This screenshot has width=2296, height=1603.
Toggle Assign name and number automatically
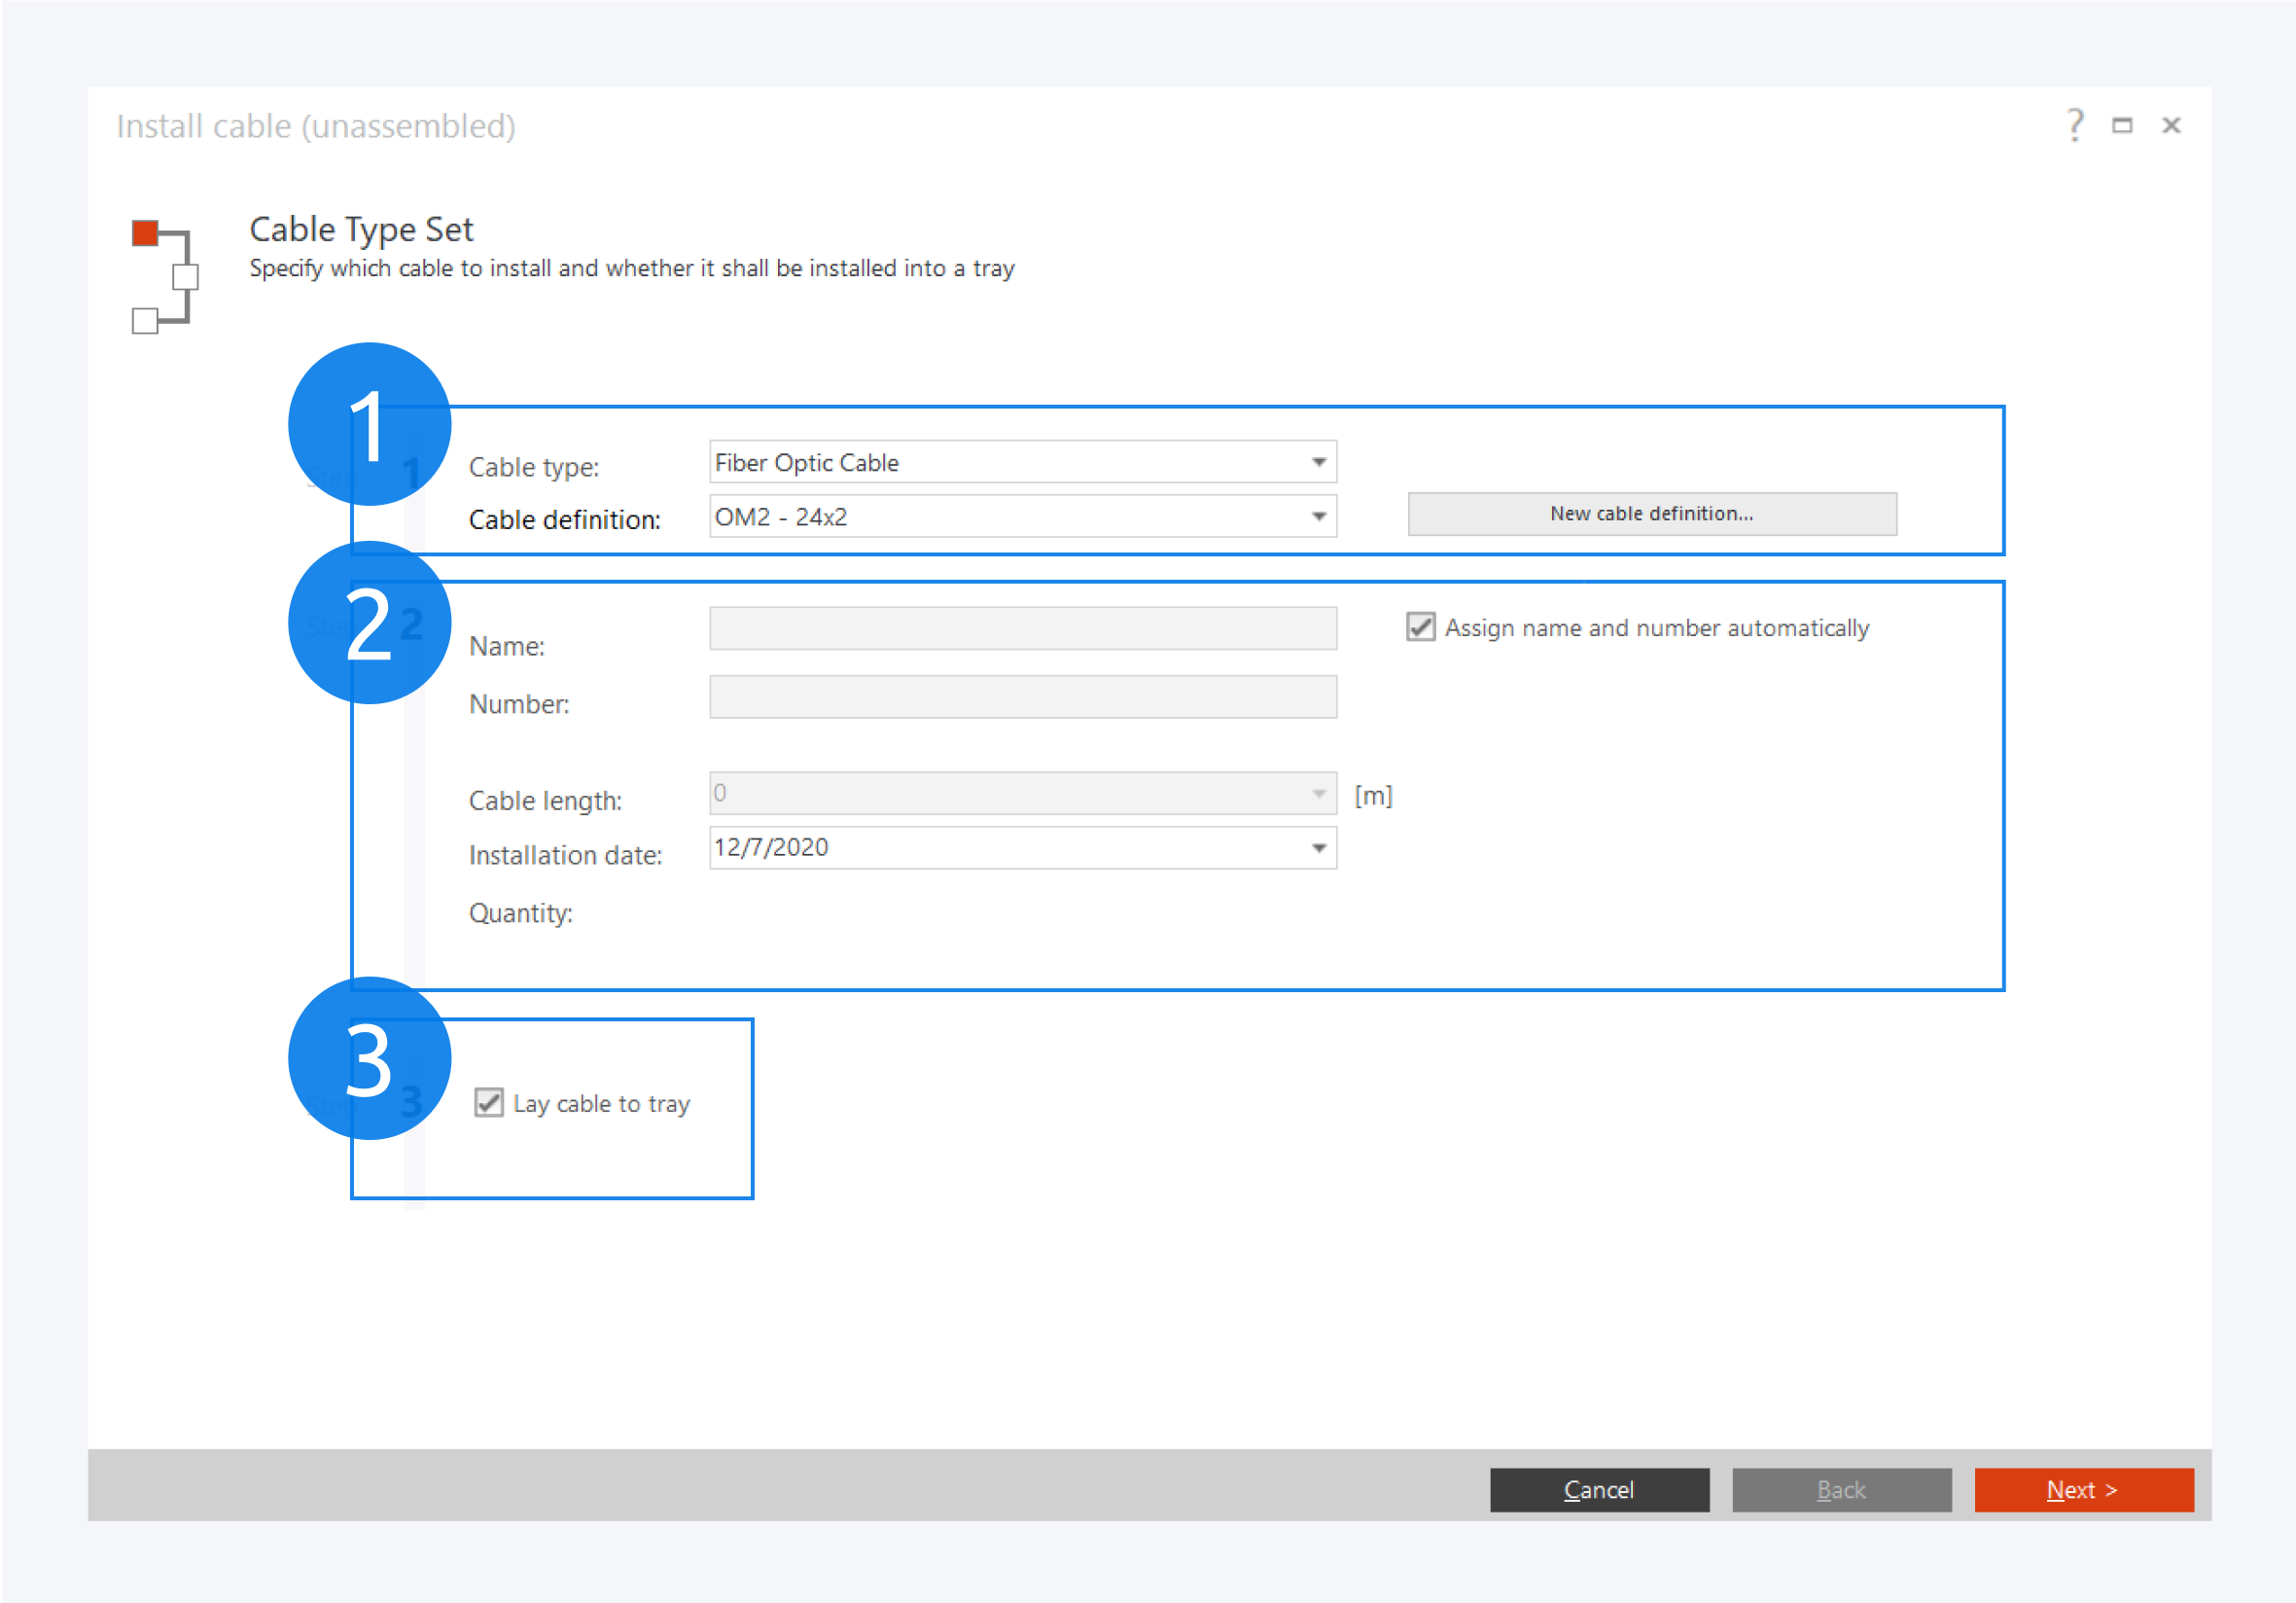[1421, 627]
